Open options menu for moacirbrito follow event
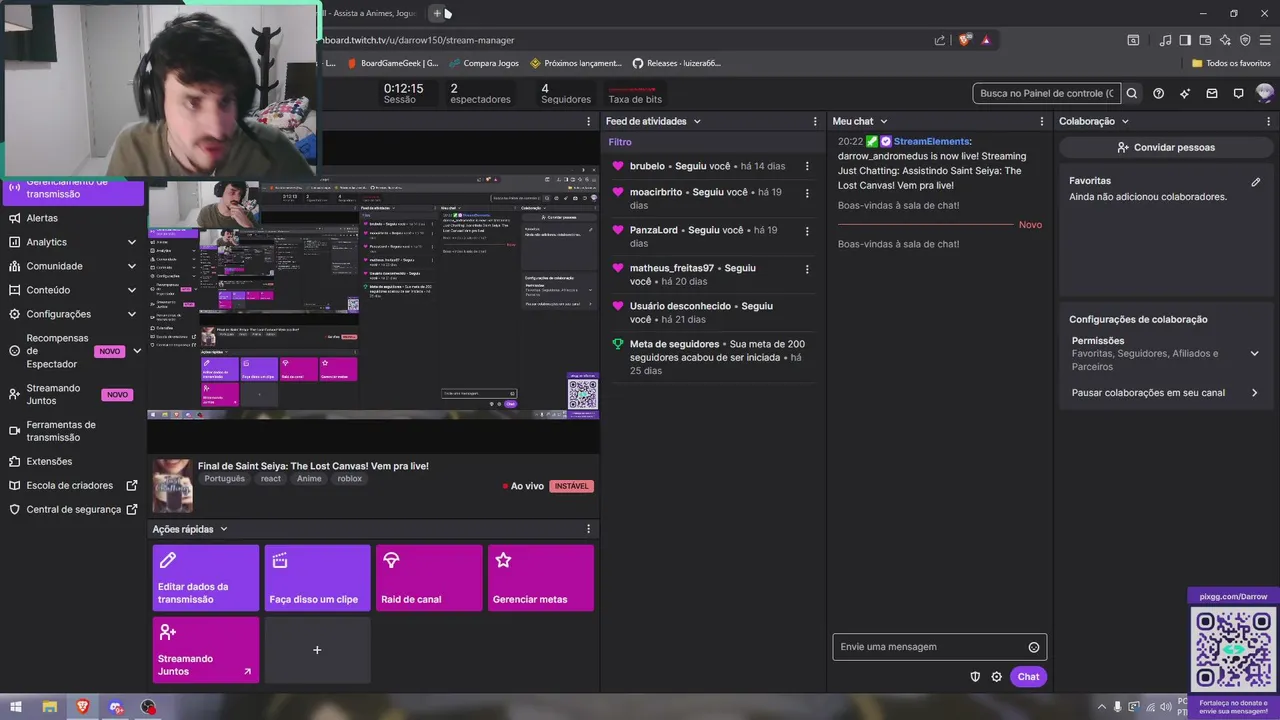 pyautogui.click(x=807, y=192)
